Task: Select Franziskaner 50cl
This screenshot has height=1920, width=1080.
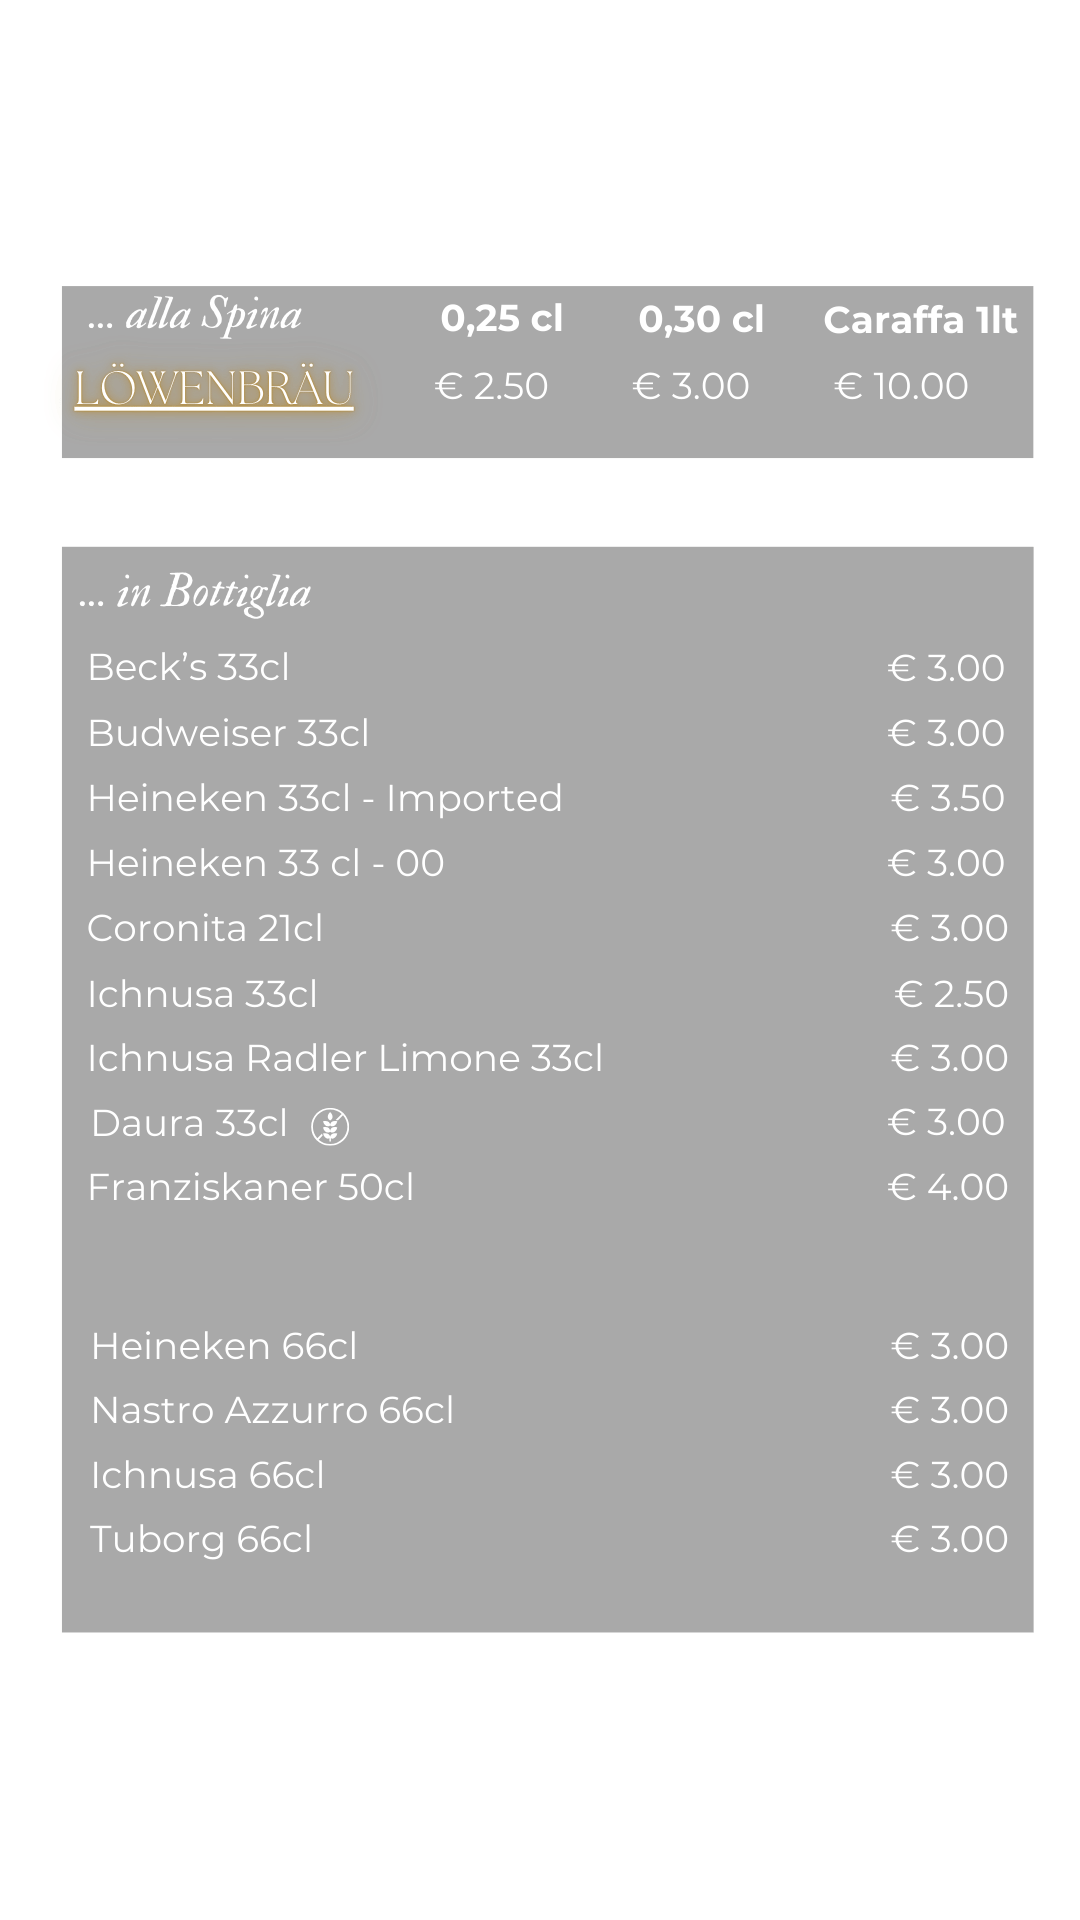Action: (250, 1187)
